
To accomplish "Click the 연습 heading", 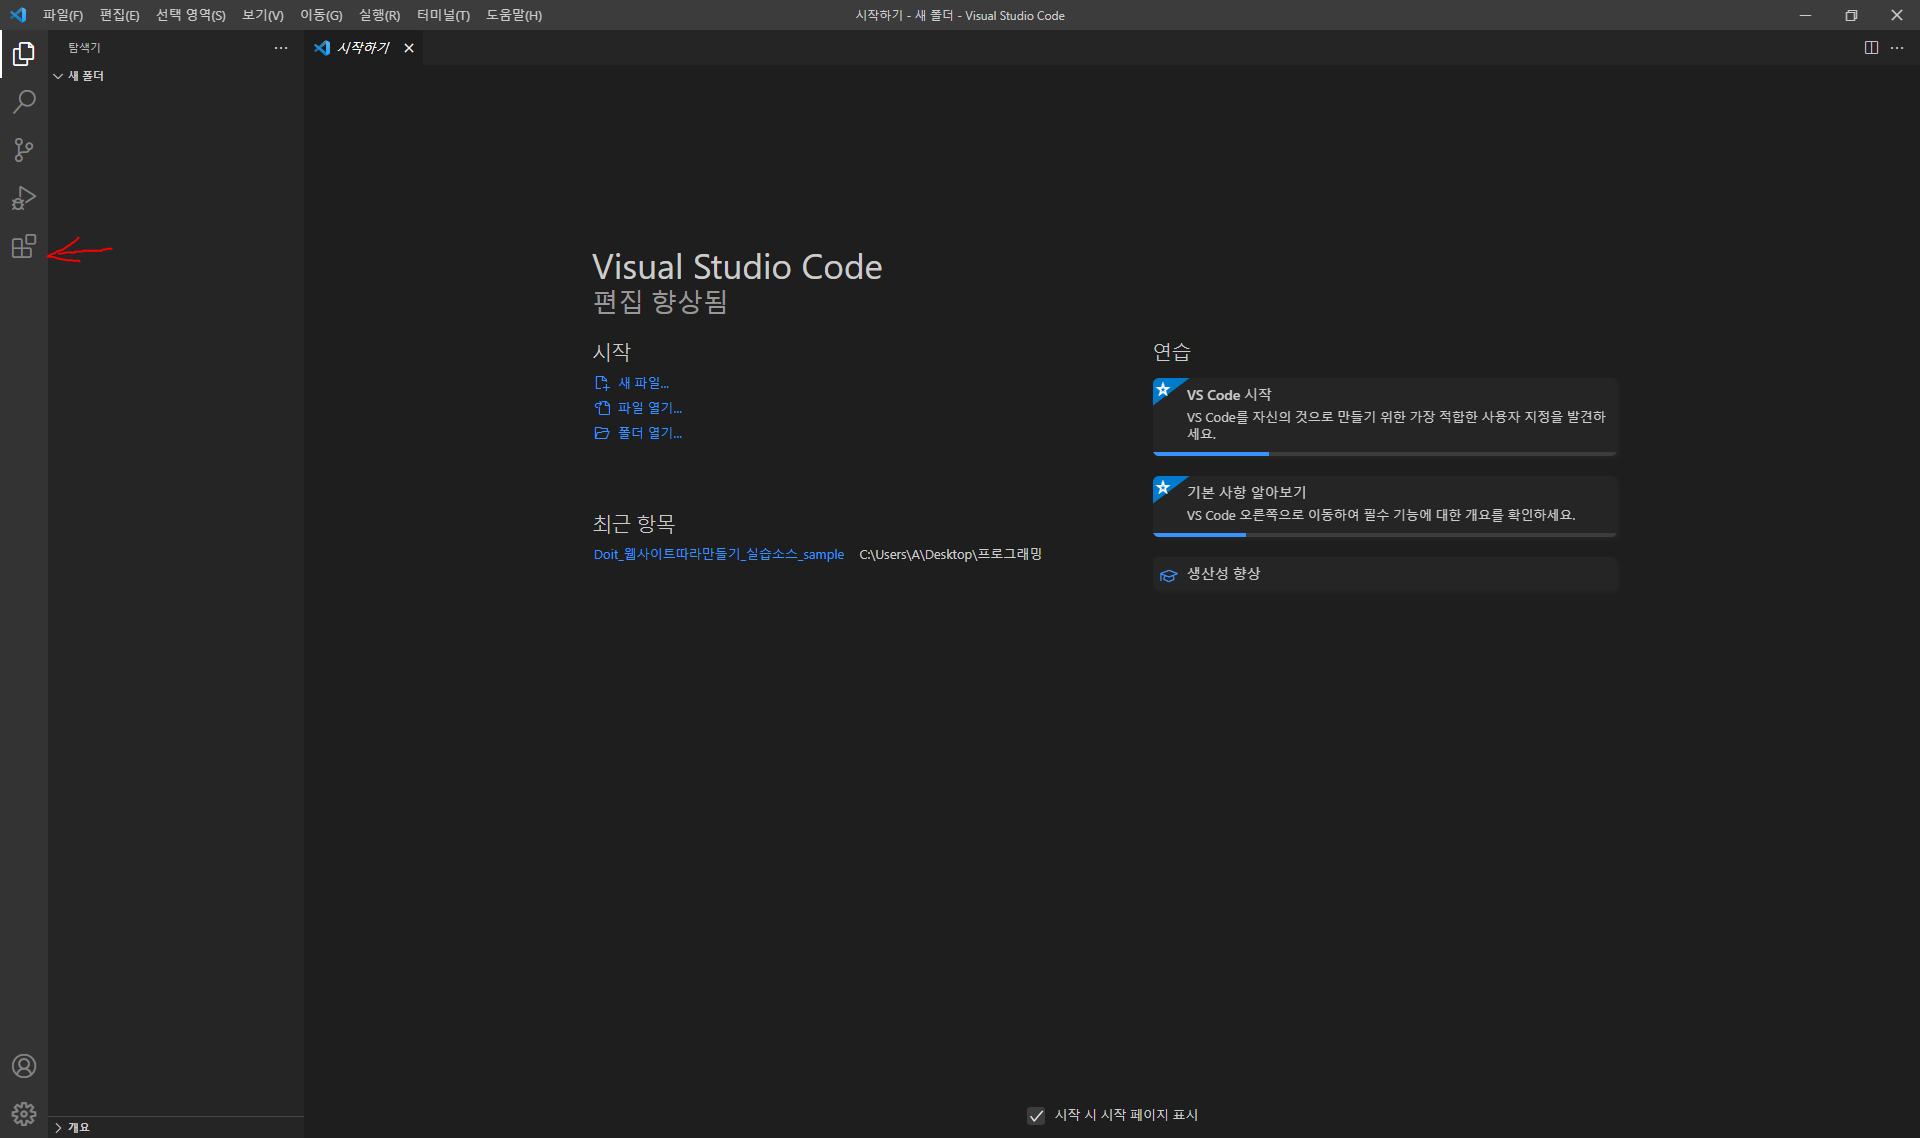I will pos(1172,352).
